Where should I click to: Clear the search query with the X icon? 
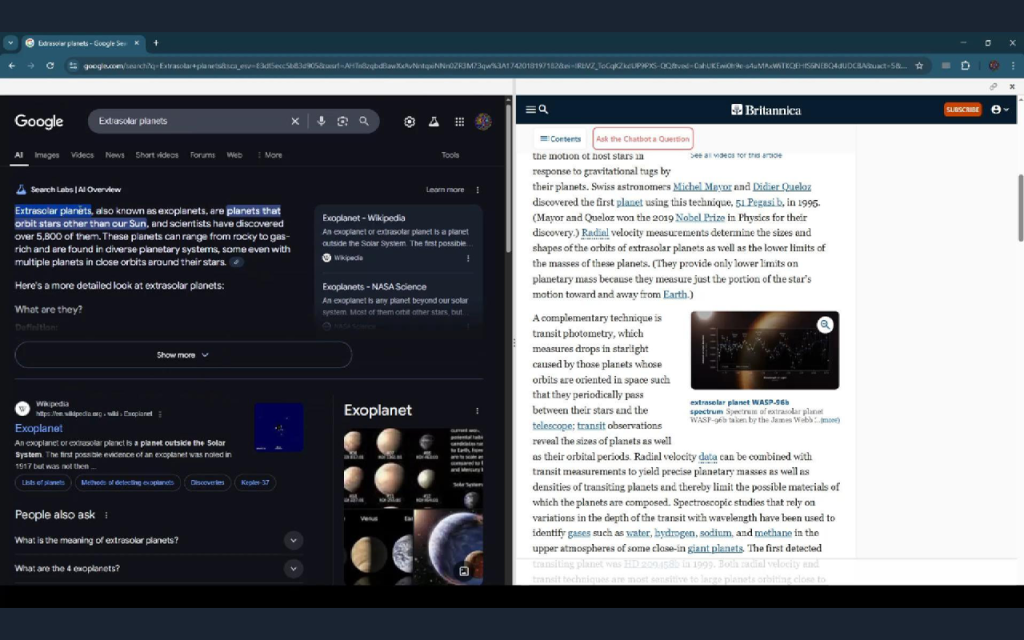[295, 120]
